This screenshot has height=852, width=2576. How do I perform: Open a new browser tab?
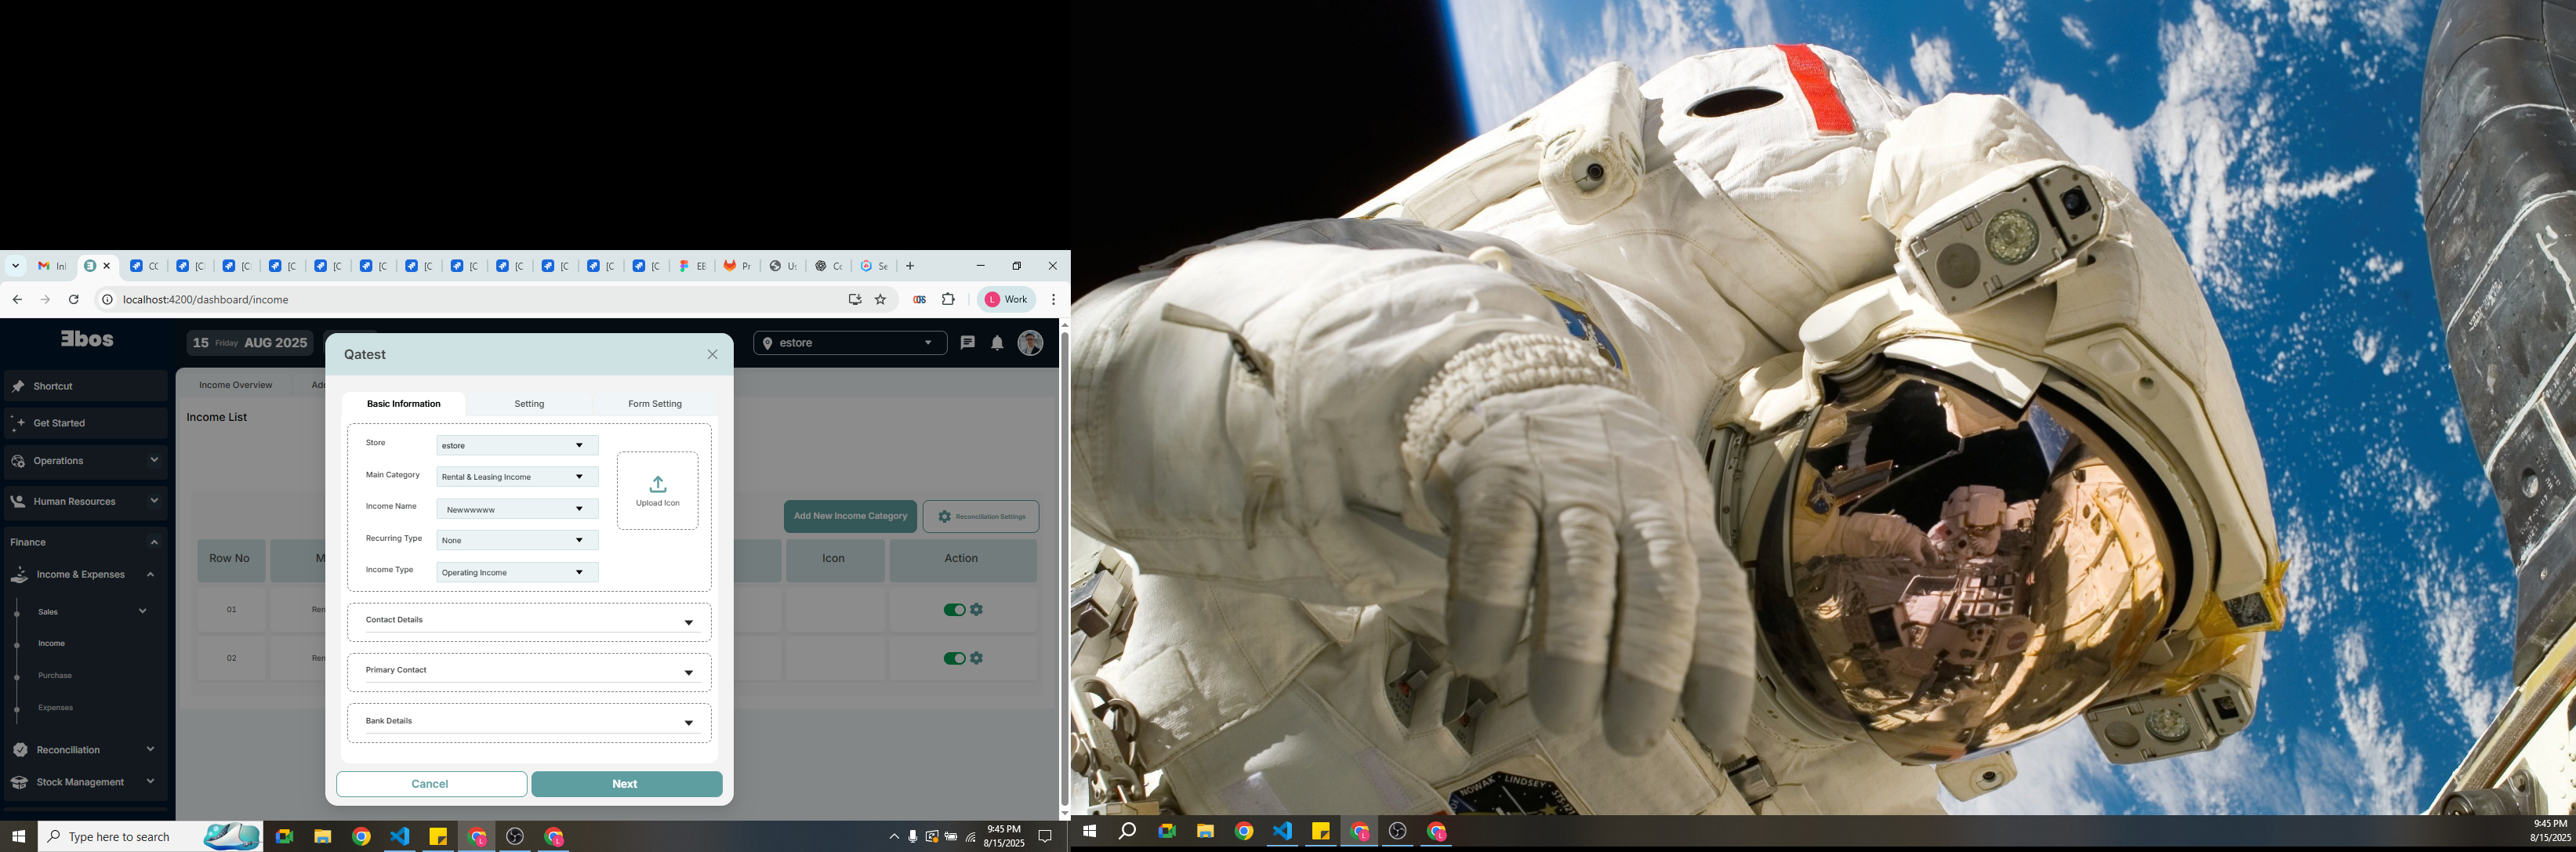pos(909,266)
